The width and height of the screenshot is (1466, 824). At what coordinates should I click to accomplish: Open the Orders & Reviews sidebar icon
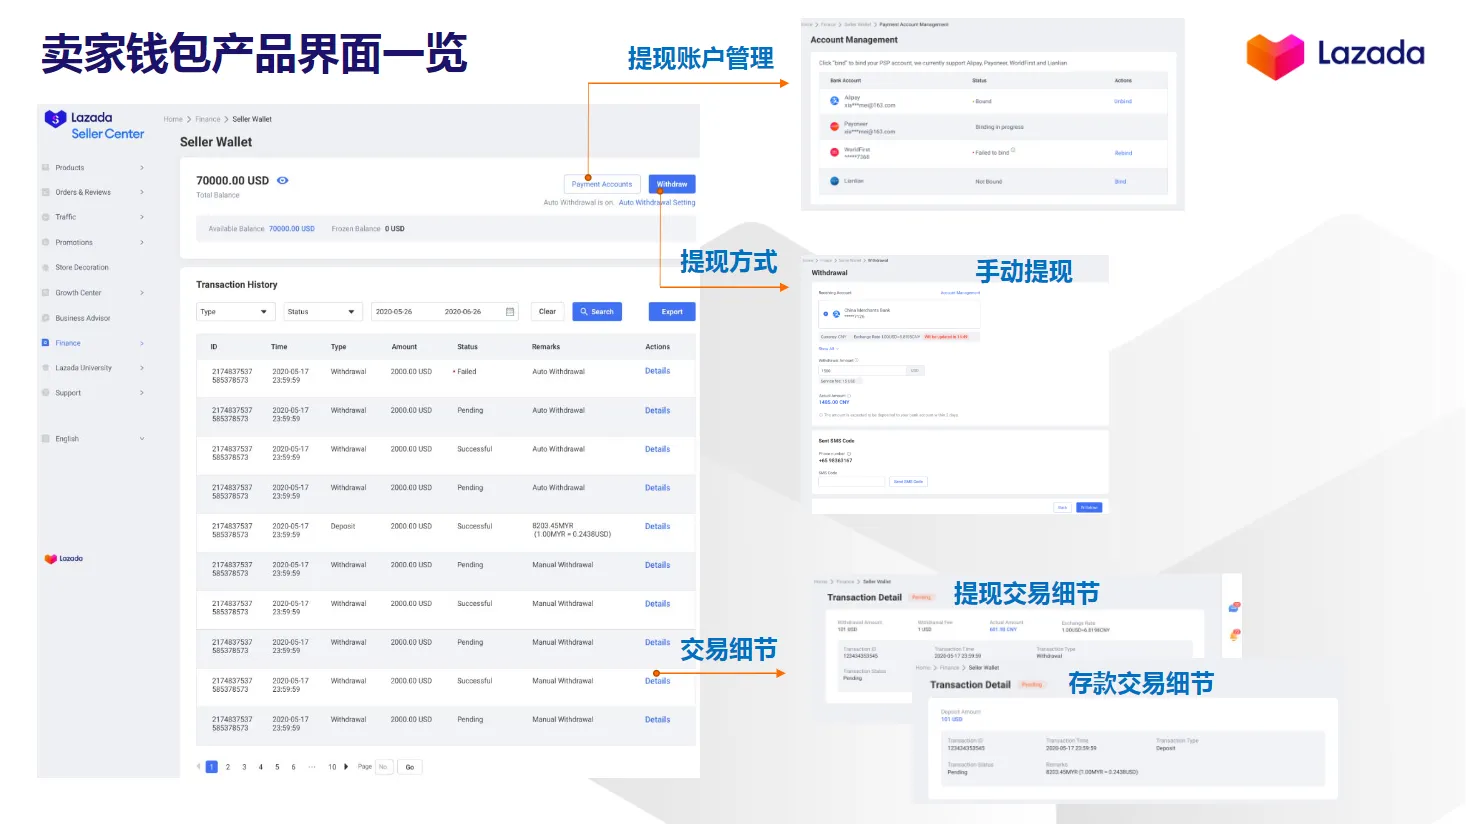(x=46, y=192)
